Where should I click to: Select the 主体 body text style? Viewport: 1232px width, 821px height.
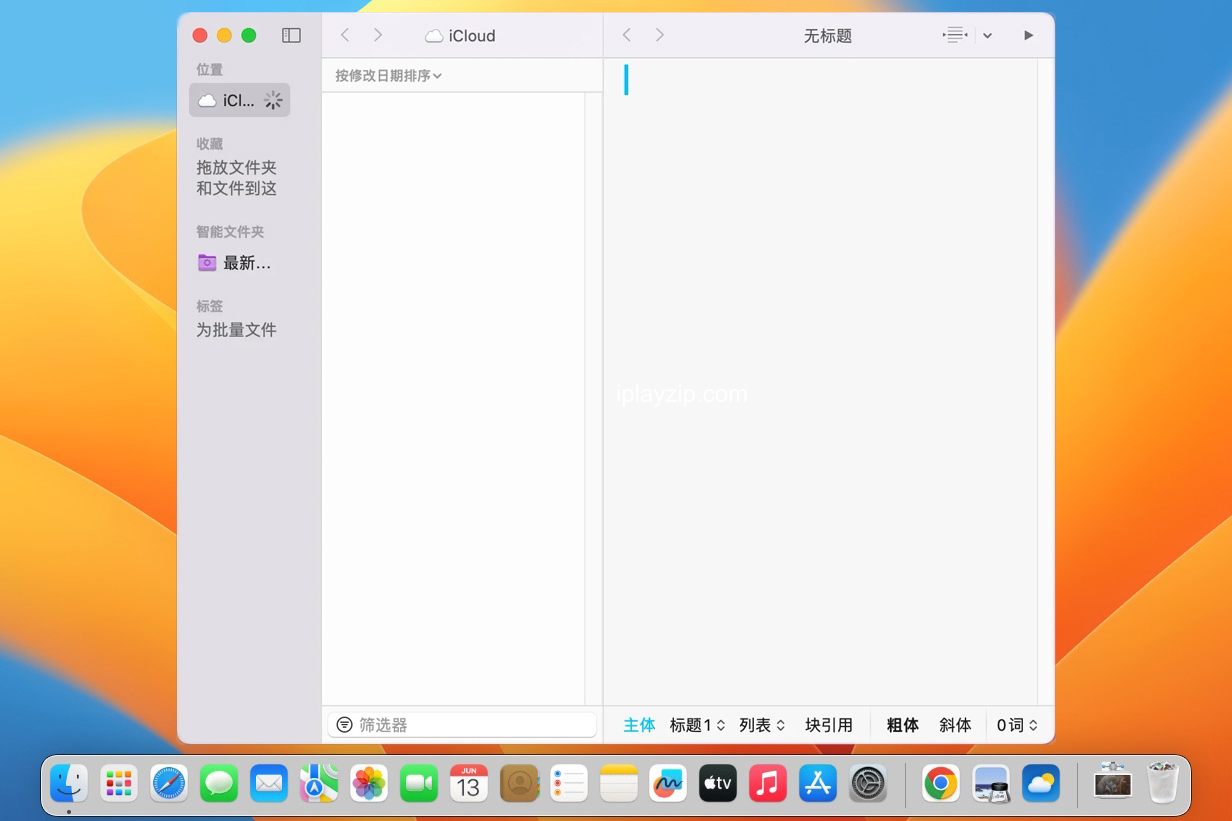pyautogui.click(x=639, y=725)
